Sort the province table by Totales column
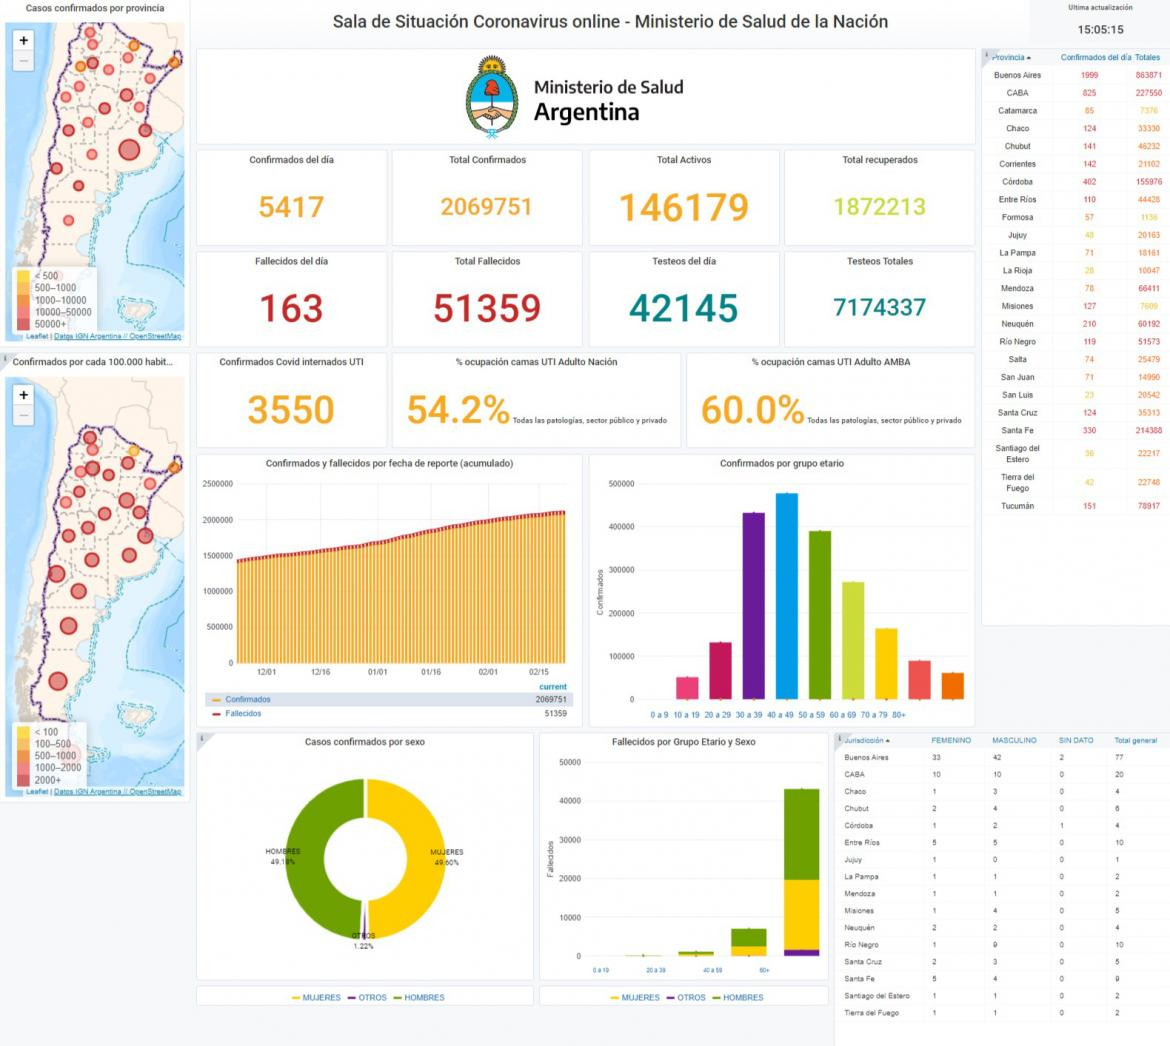Viewport: 1170px width, 1046px height. 1148,57
